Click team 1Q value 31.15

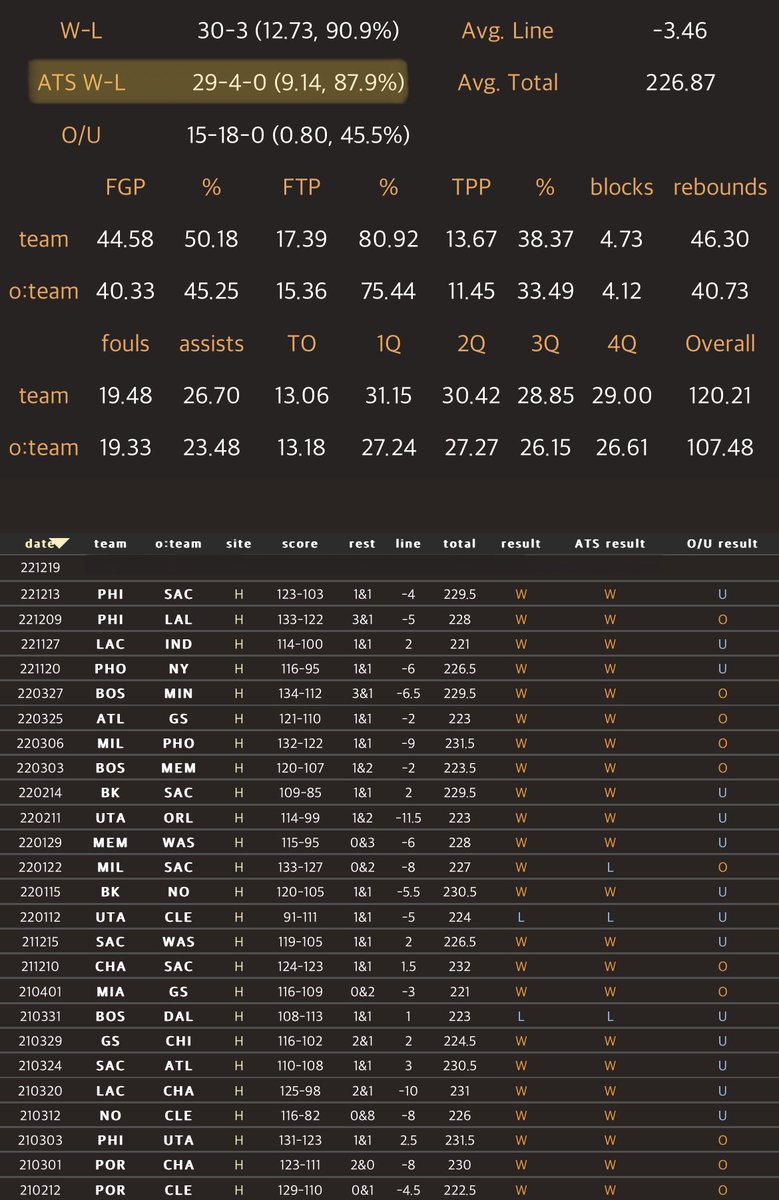pyautogui.click(x=388, y=395)
